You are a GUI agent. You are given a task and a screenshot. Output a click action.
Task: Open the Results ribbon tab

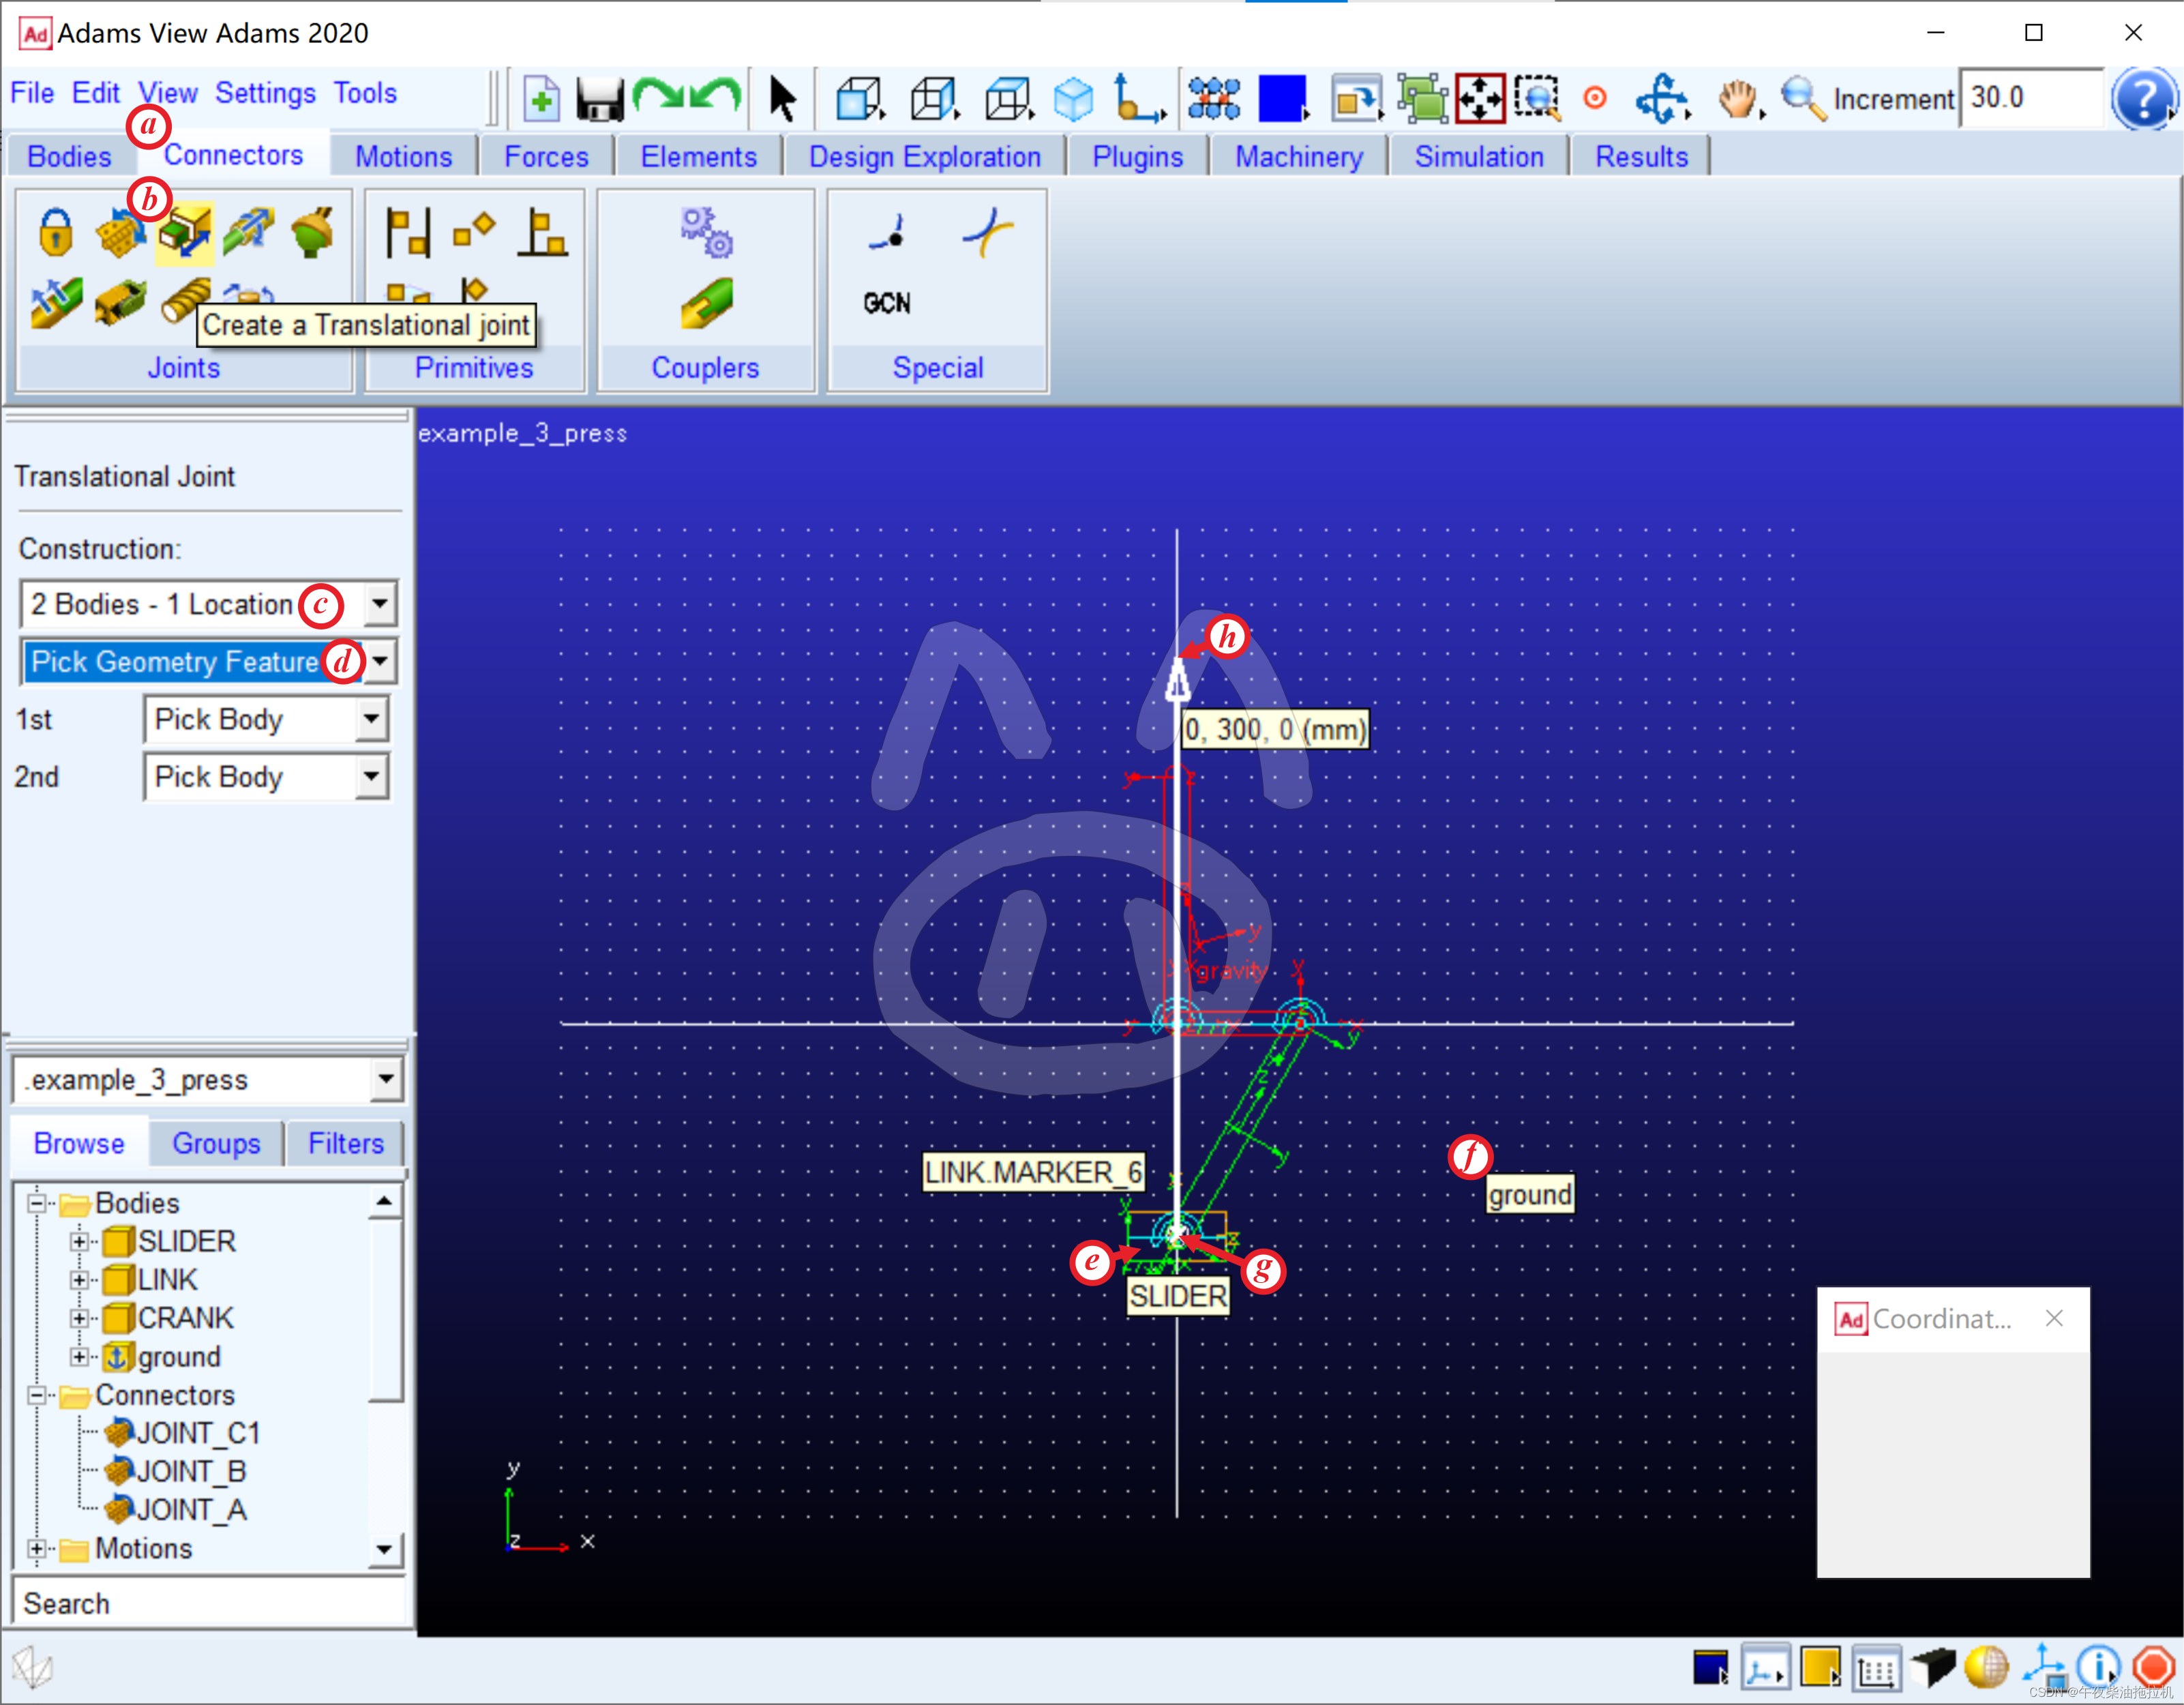click(x=1641, y=157)
